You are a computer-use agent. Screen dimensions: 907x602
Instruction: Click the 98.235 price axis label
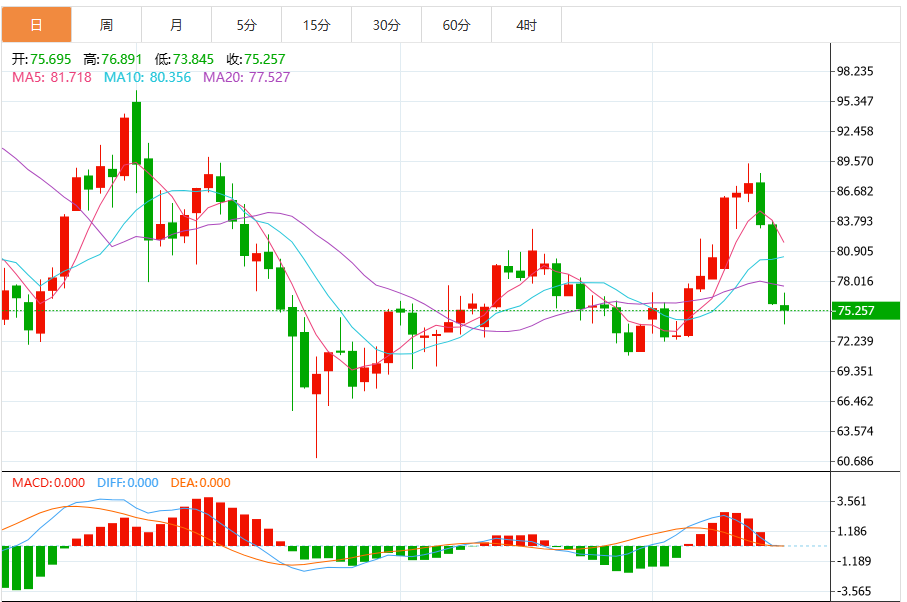[x=855, y=71]
